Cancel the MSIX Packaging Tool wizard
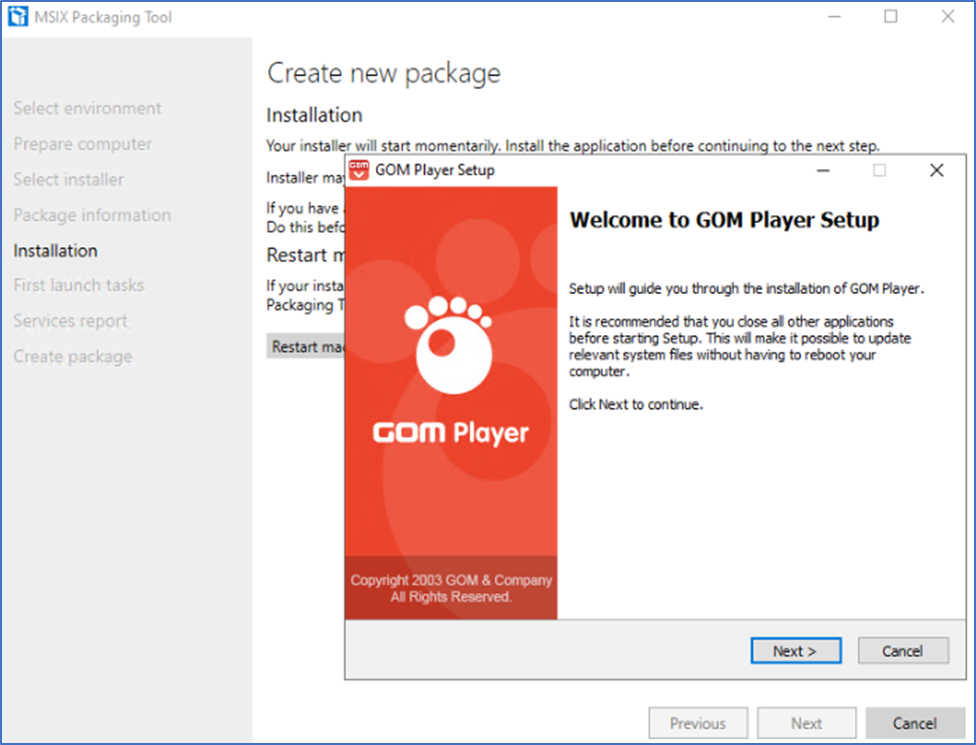This screenshot has height=745, width=976. pyautogui.click(x=914, y=723)
